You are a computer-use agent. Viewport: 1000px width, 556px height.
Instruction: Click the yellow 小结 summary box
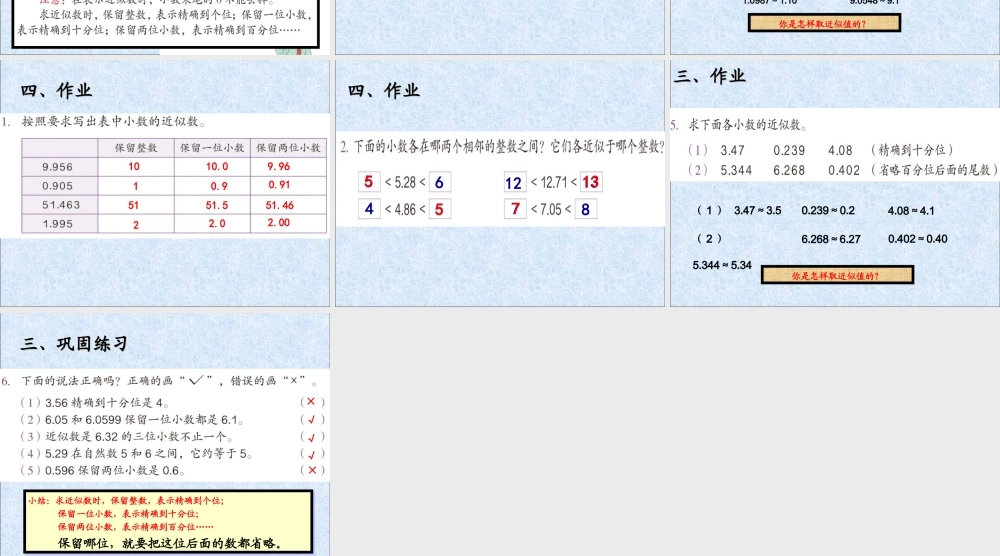coord(168,522)
